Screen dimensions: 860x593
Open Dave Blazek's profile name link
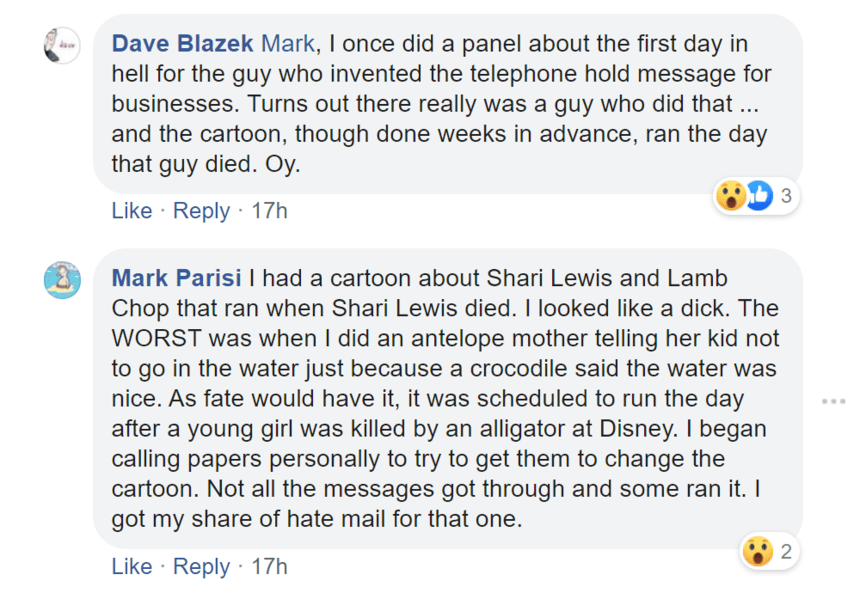coord(183,44)
